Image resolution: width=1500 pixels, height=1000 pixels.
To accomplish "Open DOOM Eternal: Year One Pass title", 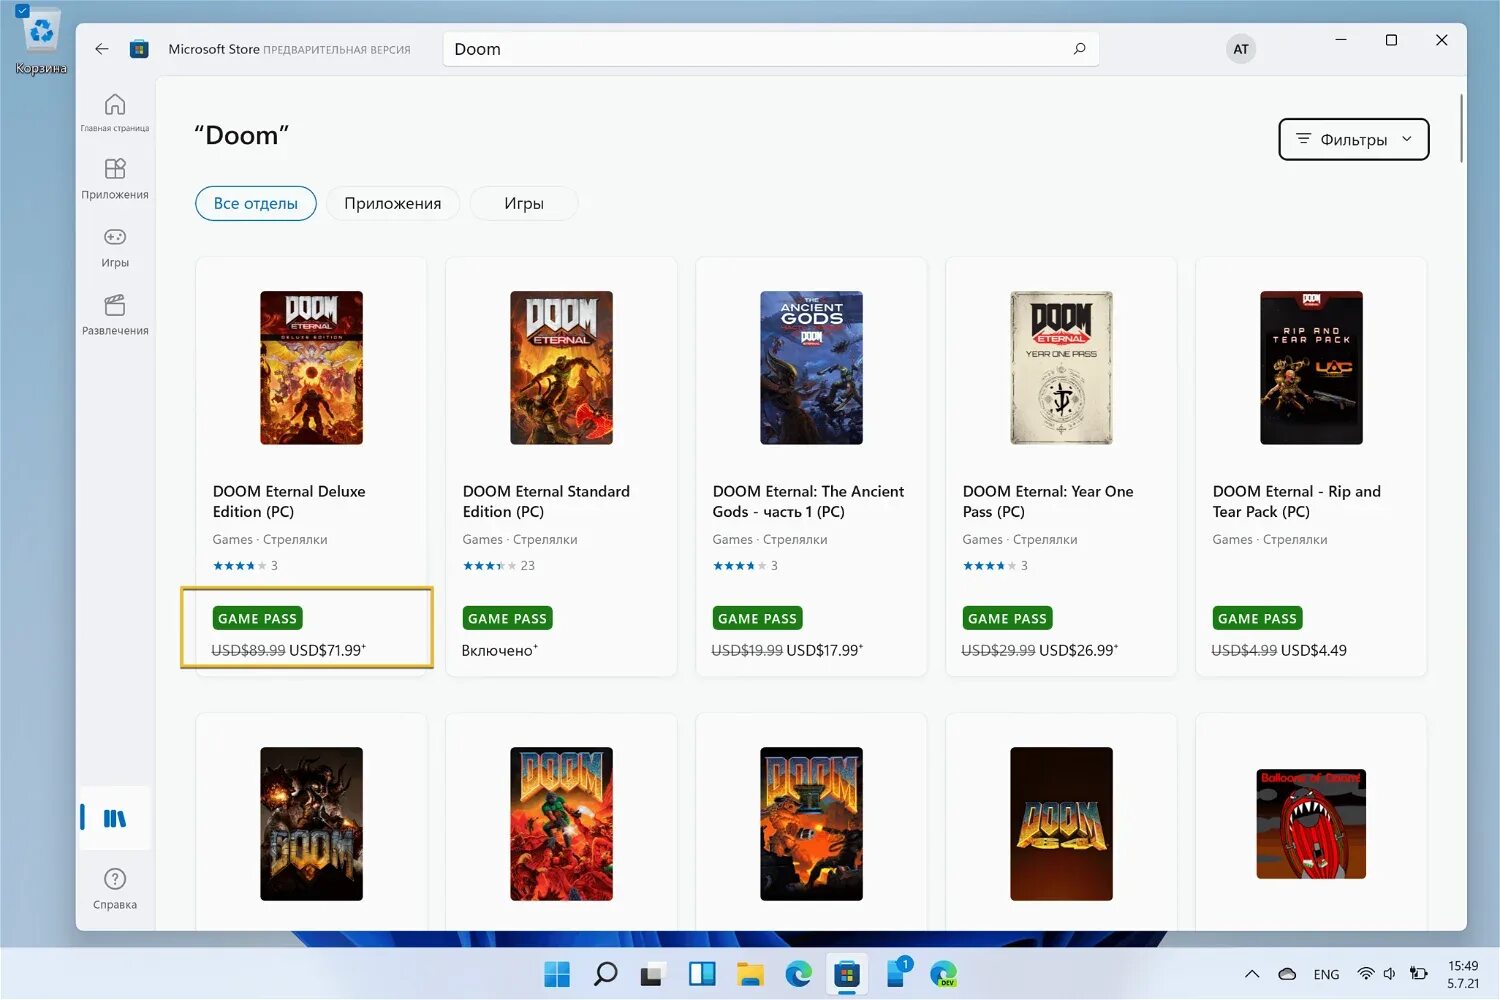I will coord(1048,501).
